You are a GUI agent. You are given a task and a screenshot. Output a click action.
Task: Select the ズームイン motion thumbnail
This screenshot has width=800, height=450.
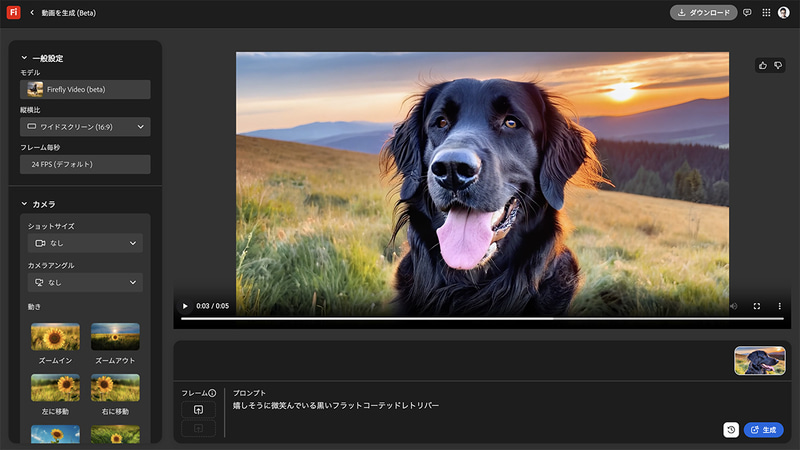[x=55, y=337]
